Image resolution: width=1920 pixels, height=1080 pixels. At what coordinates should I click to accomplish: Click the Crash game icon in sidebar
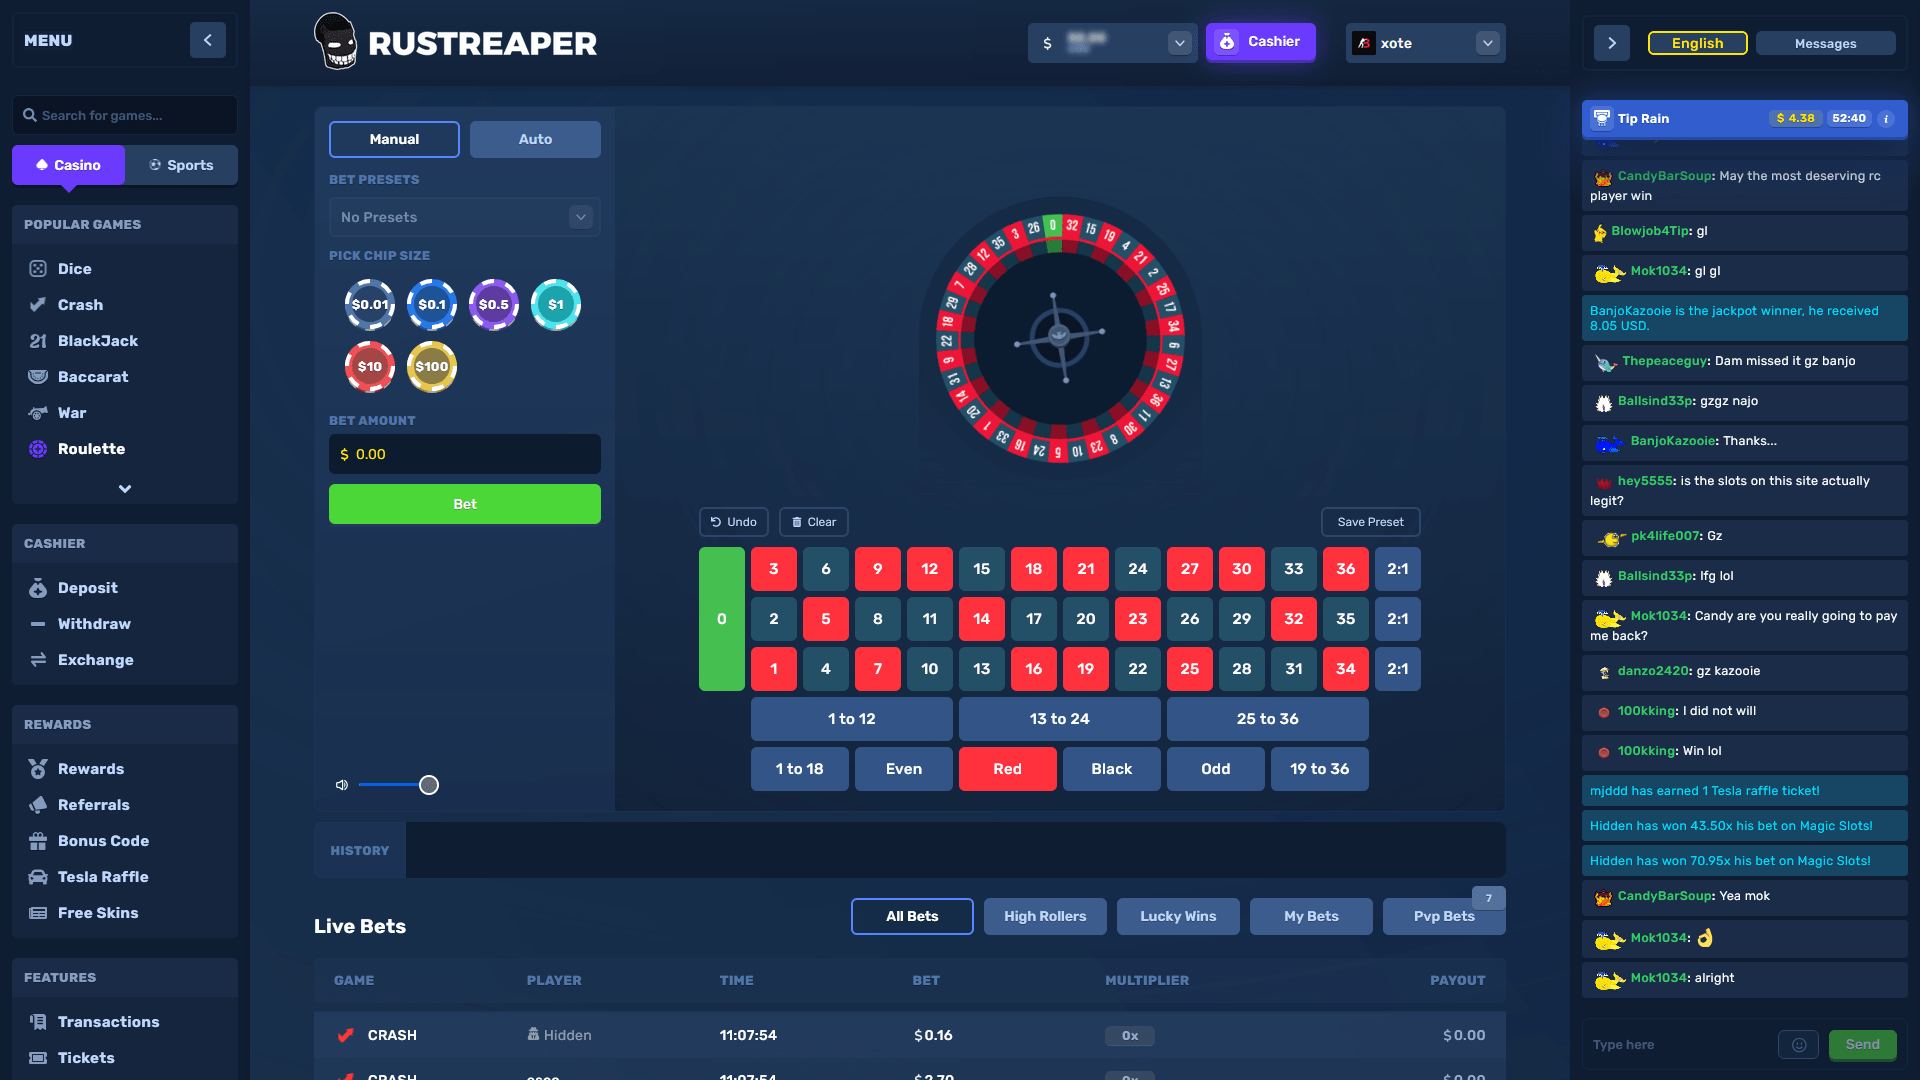click(x=37, y=305)
